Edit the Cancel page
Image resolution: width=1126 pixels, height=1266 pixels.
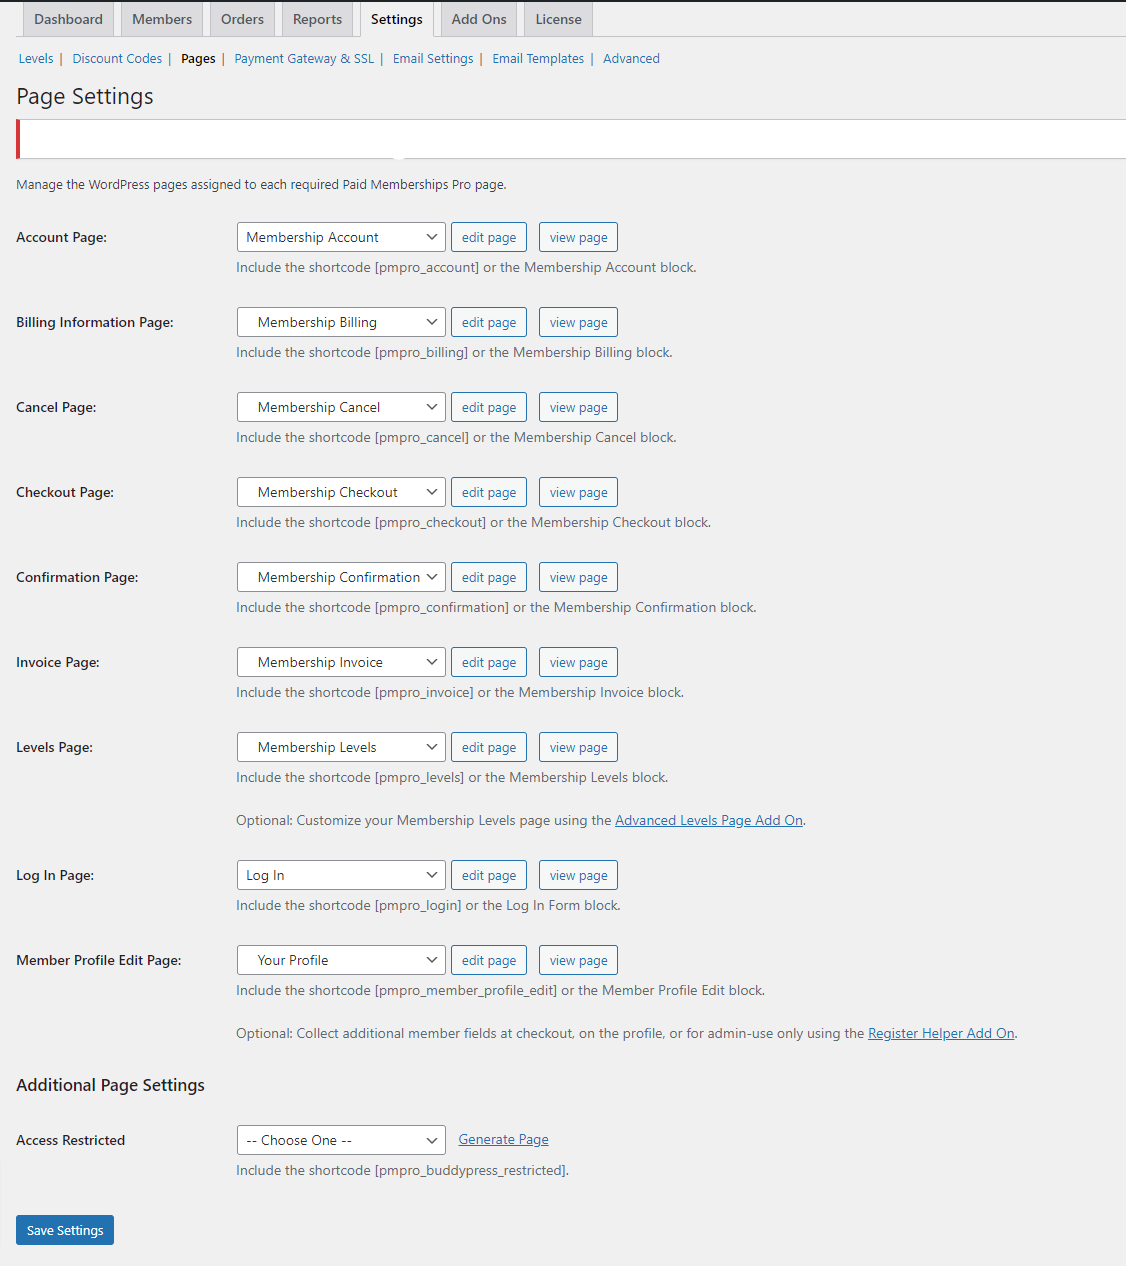[489, 407]
